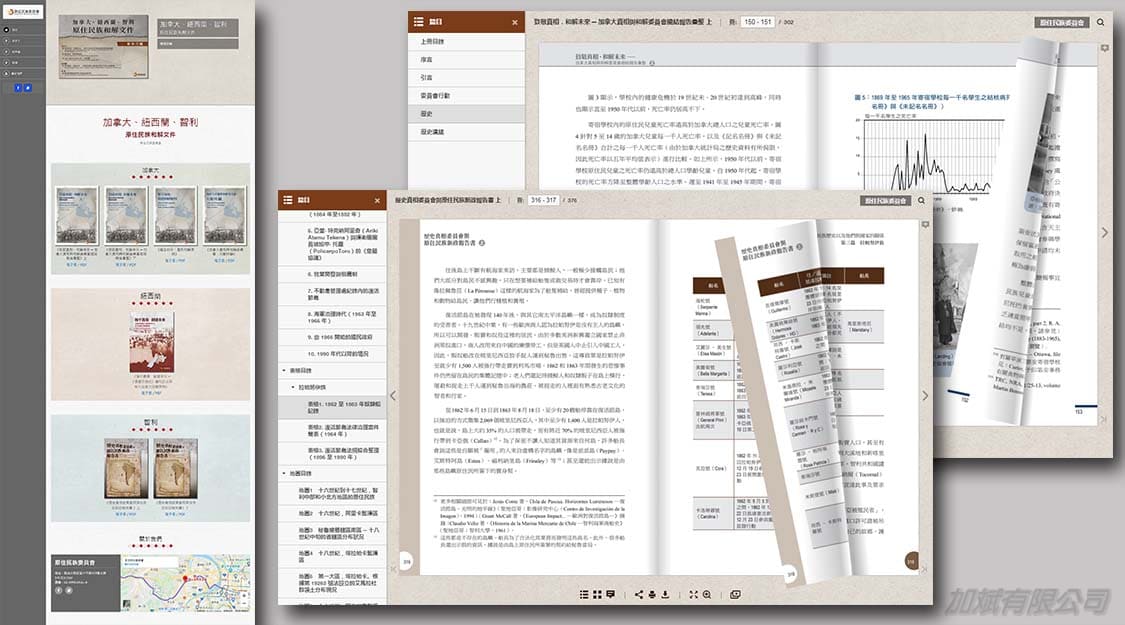Open 歷史遺緒 in the back viewer's contents
This screenshot has height=625, width=1125.
[467, 132]
